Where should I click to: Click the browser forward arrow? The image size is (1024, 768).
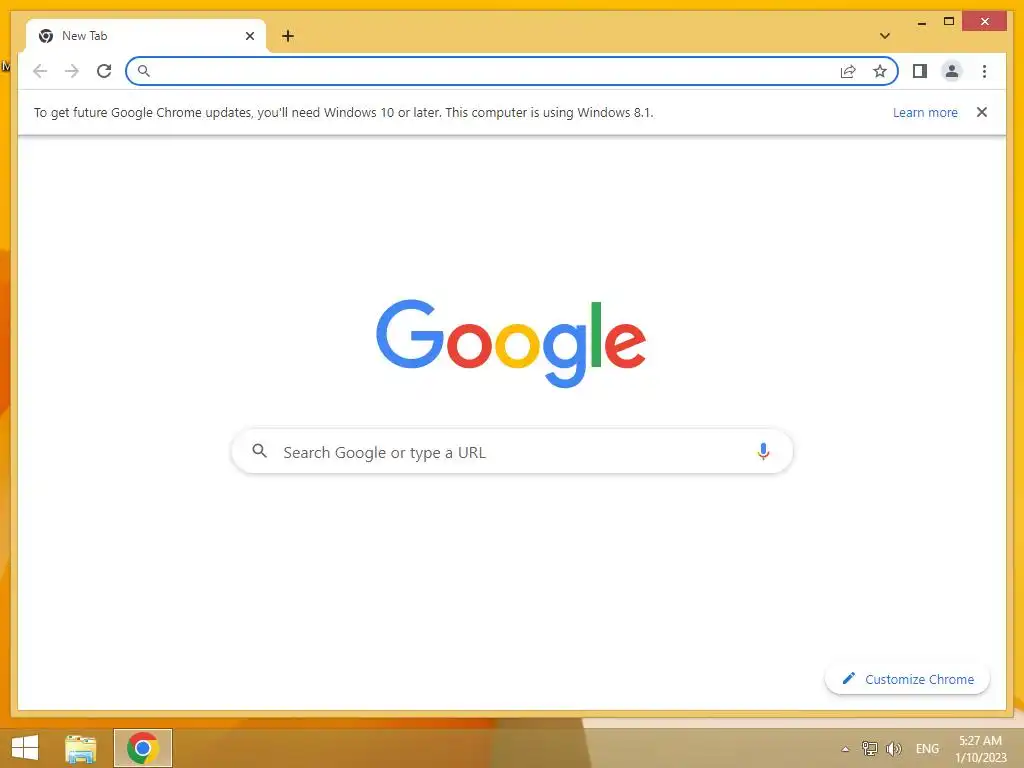[72, 71]
